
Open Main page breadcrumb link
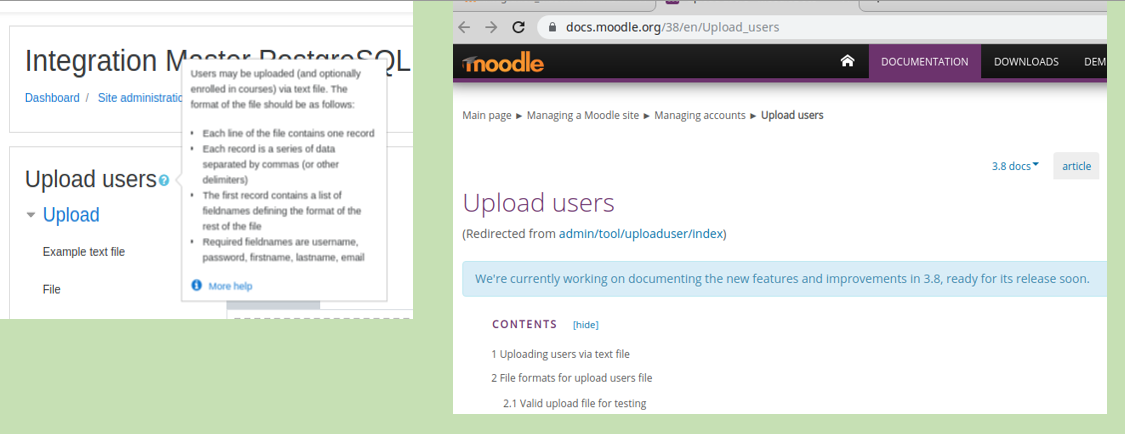486,115
